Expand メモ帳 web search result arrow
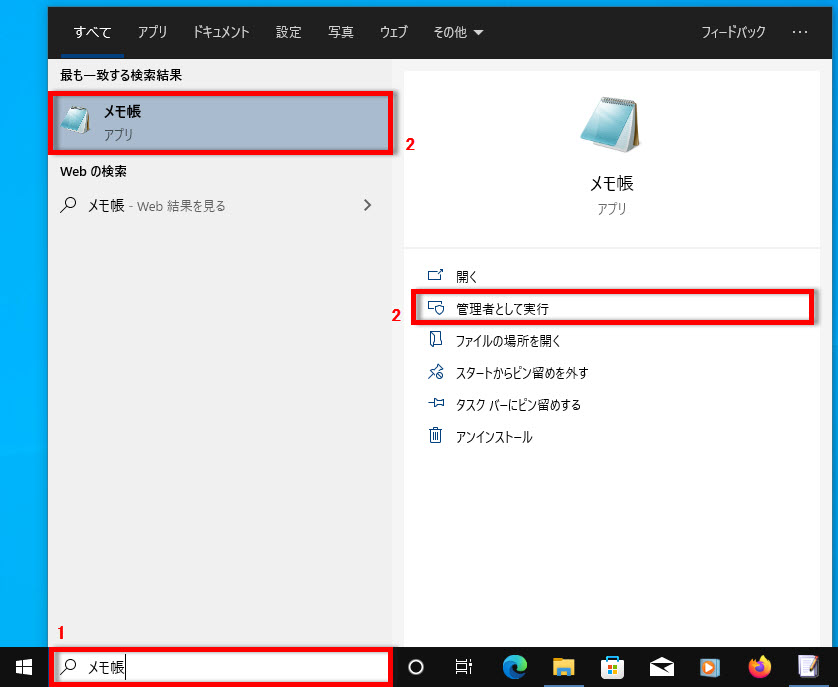 pyautogui.click(x=367, y=205)
